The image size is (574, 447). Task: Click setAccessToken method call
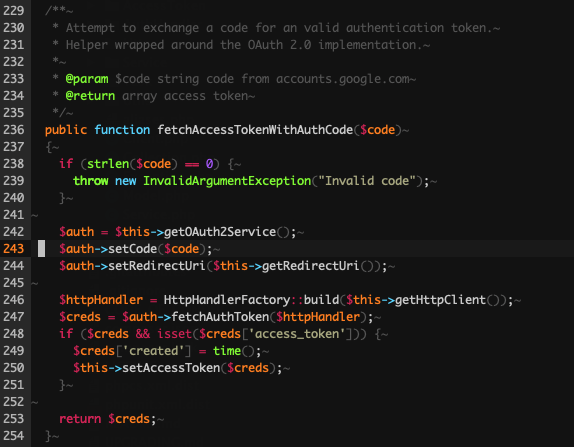(171, 368)
